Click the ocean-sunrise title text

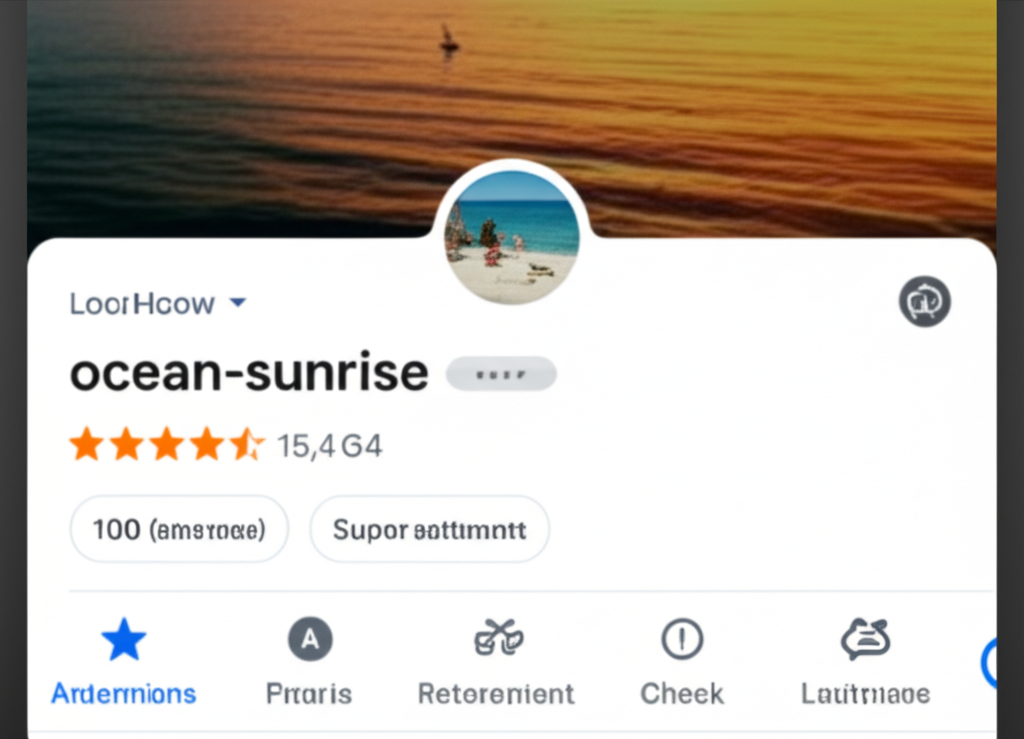(248, 373)
